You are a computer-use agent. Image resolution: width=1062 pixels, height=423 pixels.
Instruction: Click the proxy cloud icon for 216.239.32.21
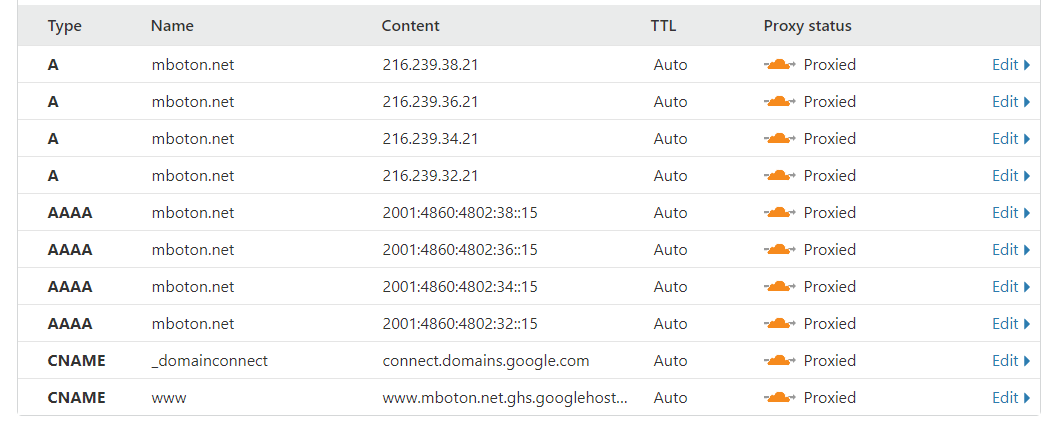tap(780, 176)
